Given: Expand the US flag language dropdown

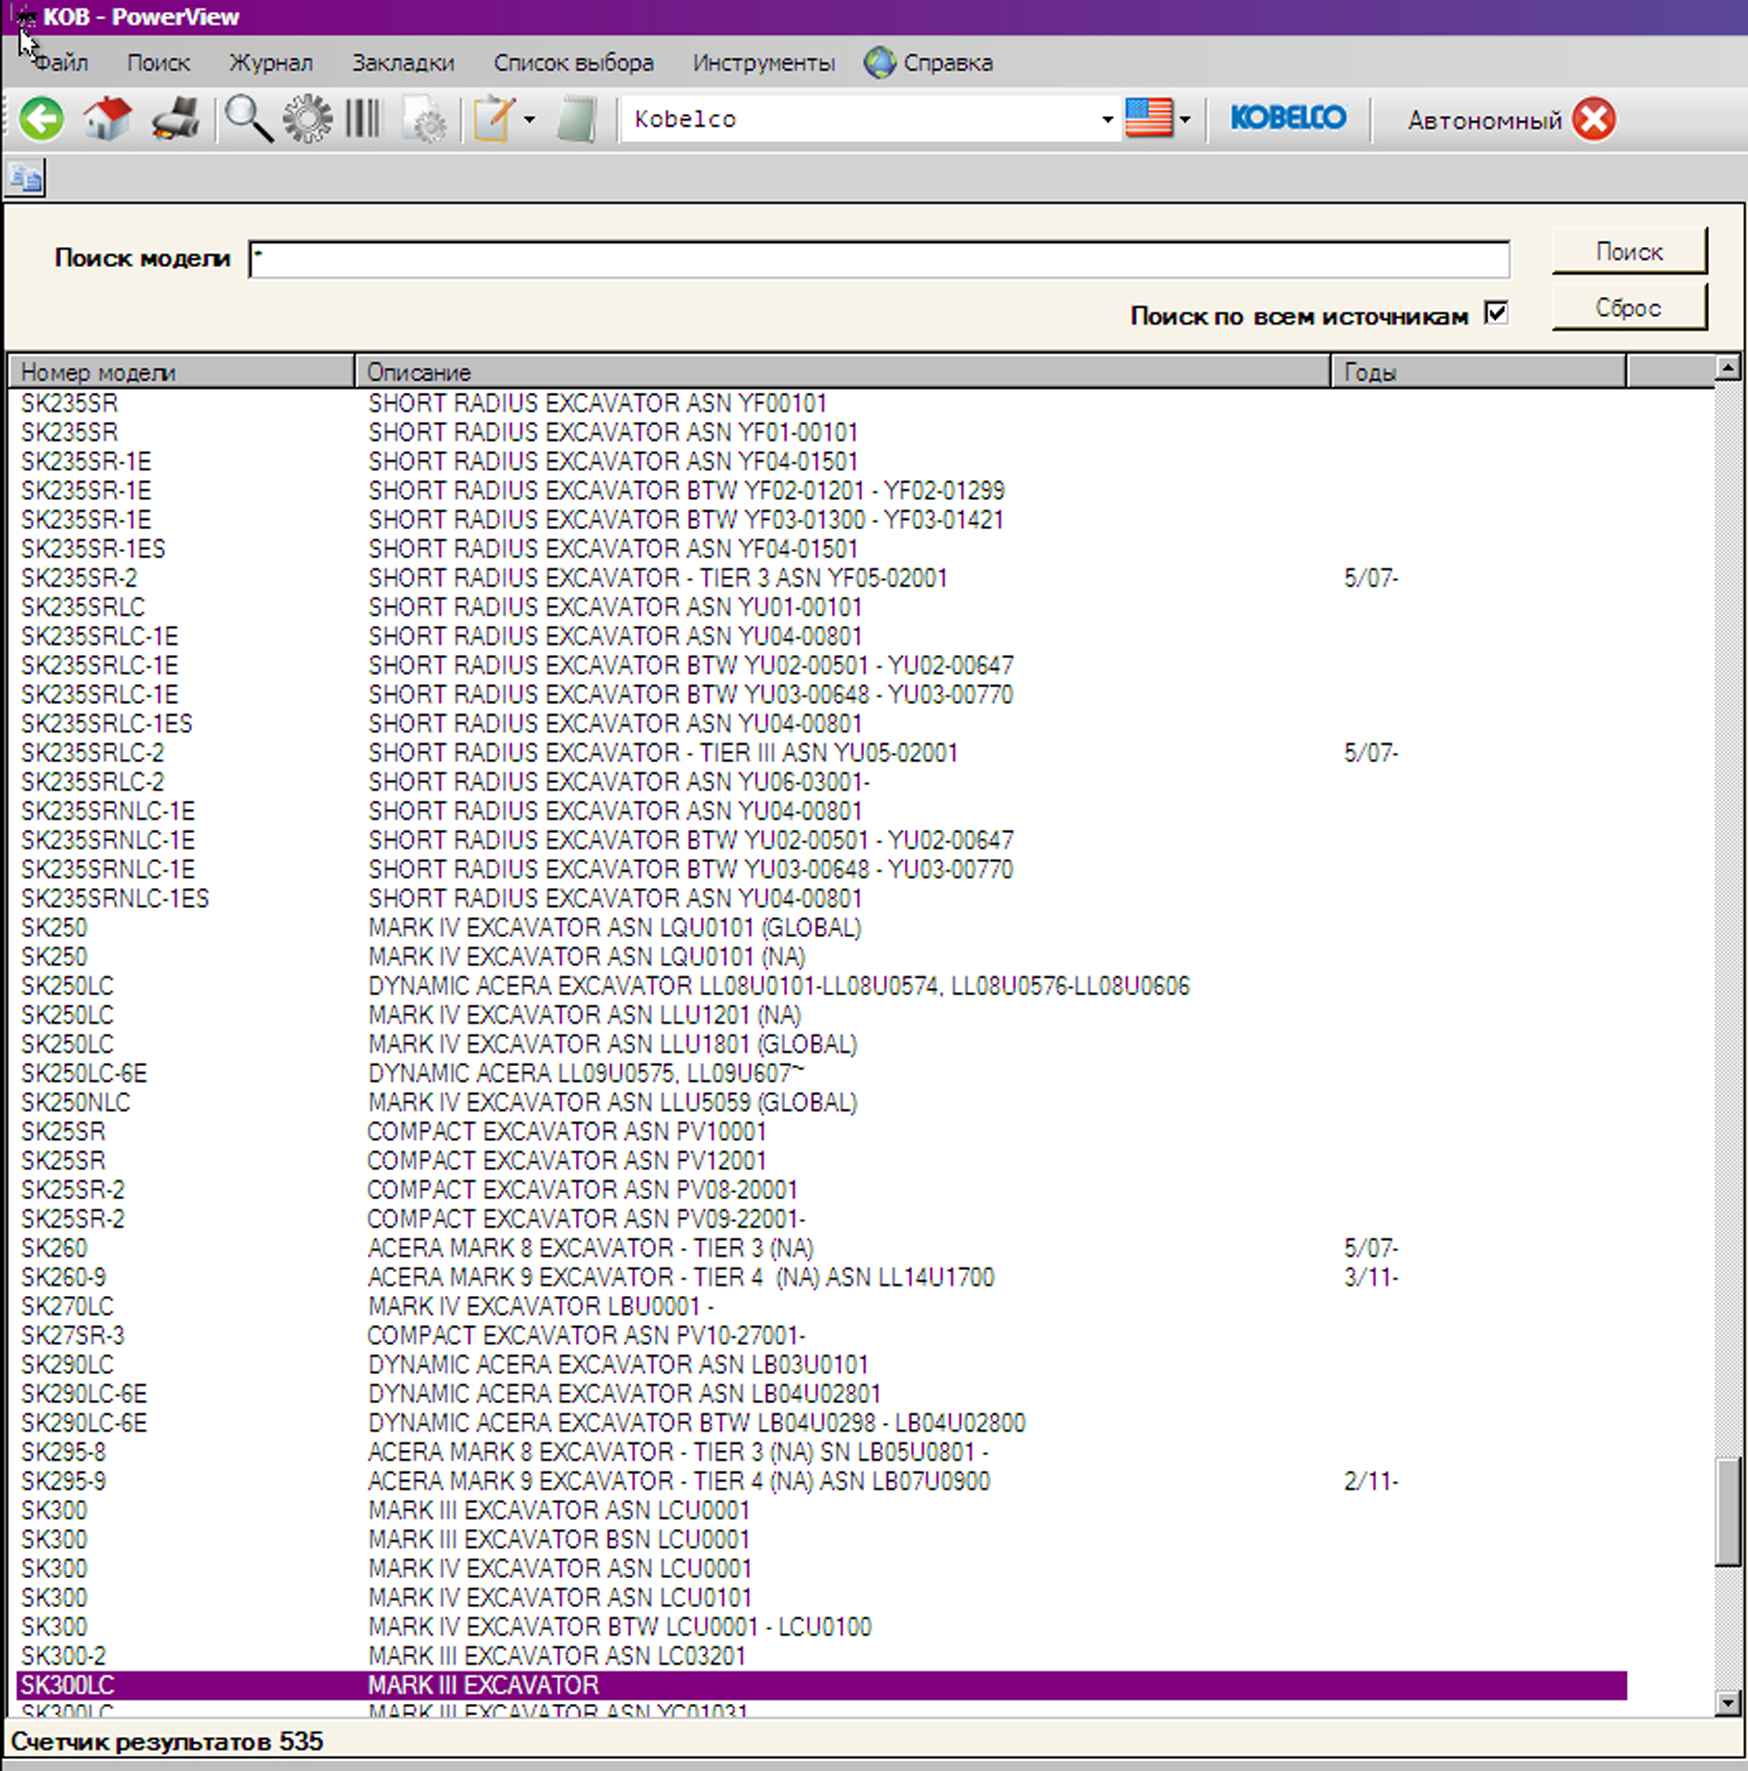Looking at the screenshot, I should [1185, 120].
